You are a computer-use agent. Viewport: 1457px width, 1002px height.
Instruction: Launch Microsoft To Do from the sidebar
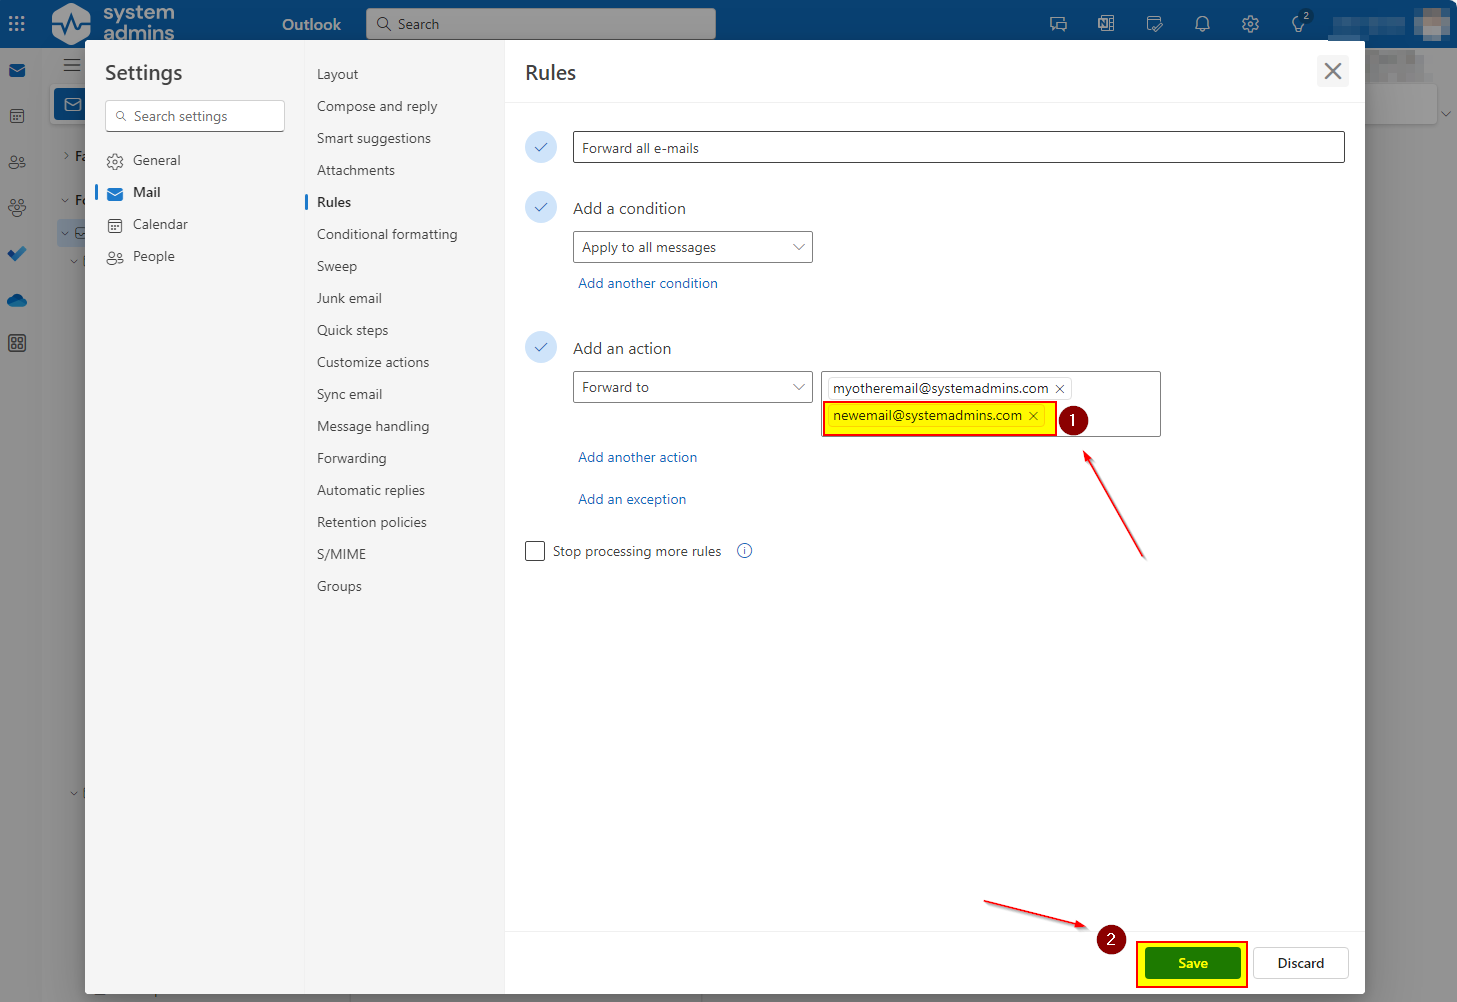(x=16, y=254)
